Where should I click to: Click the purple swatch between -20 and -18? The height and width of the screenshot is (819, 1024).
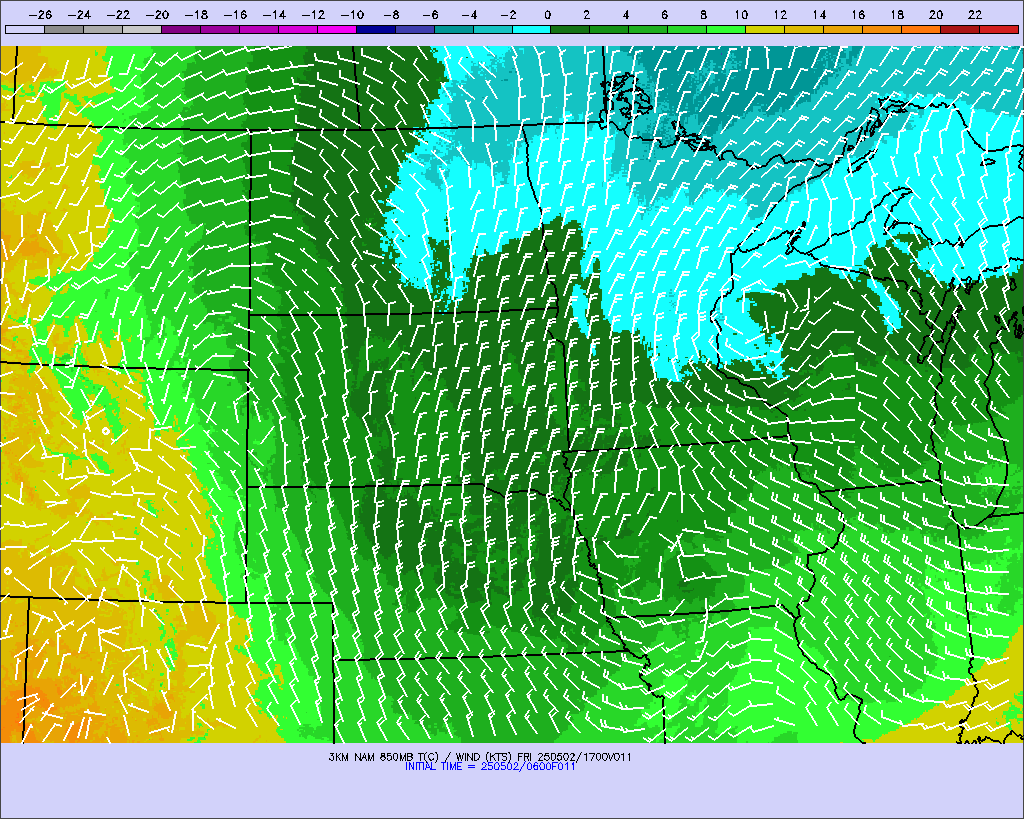(181, 29)
